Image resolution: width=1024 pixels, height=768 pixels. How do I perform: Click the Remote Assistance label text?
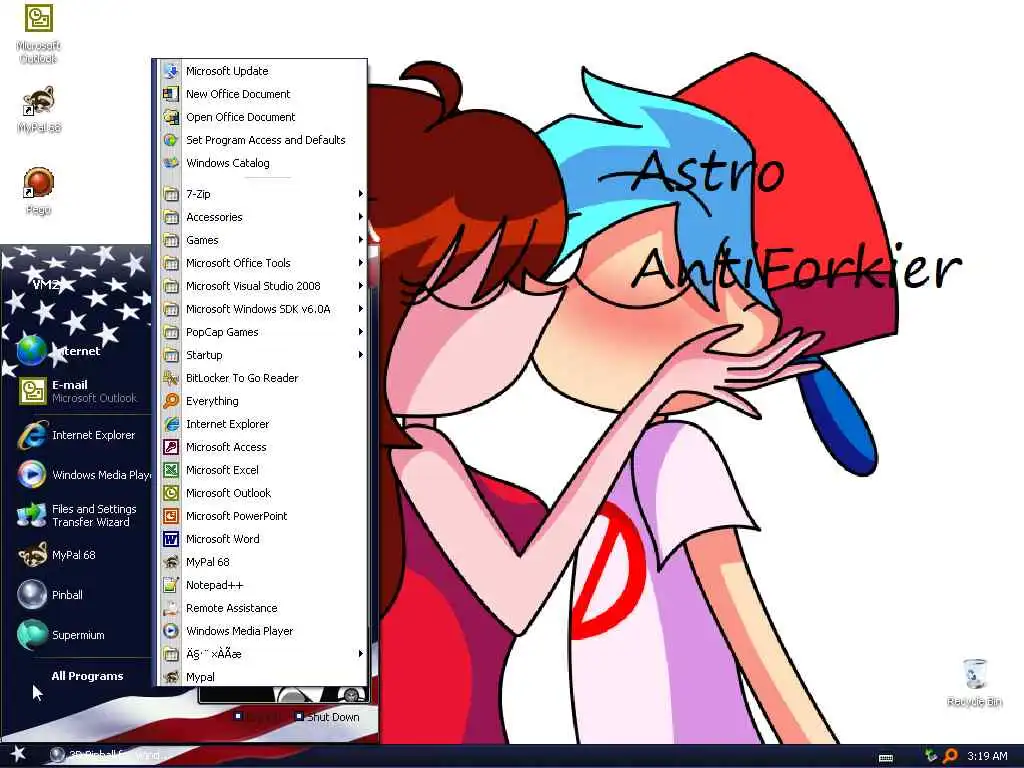click(x=231, y=608)
